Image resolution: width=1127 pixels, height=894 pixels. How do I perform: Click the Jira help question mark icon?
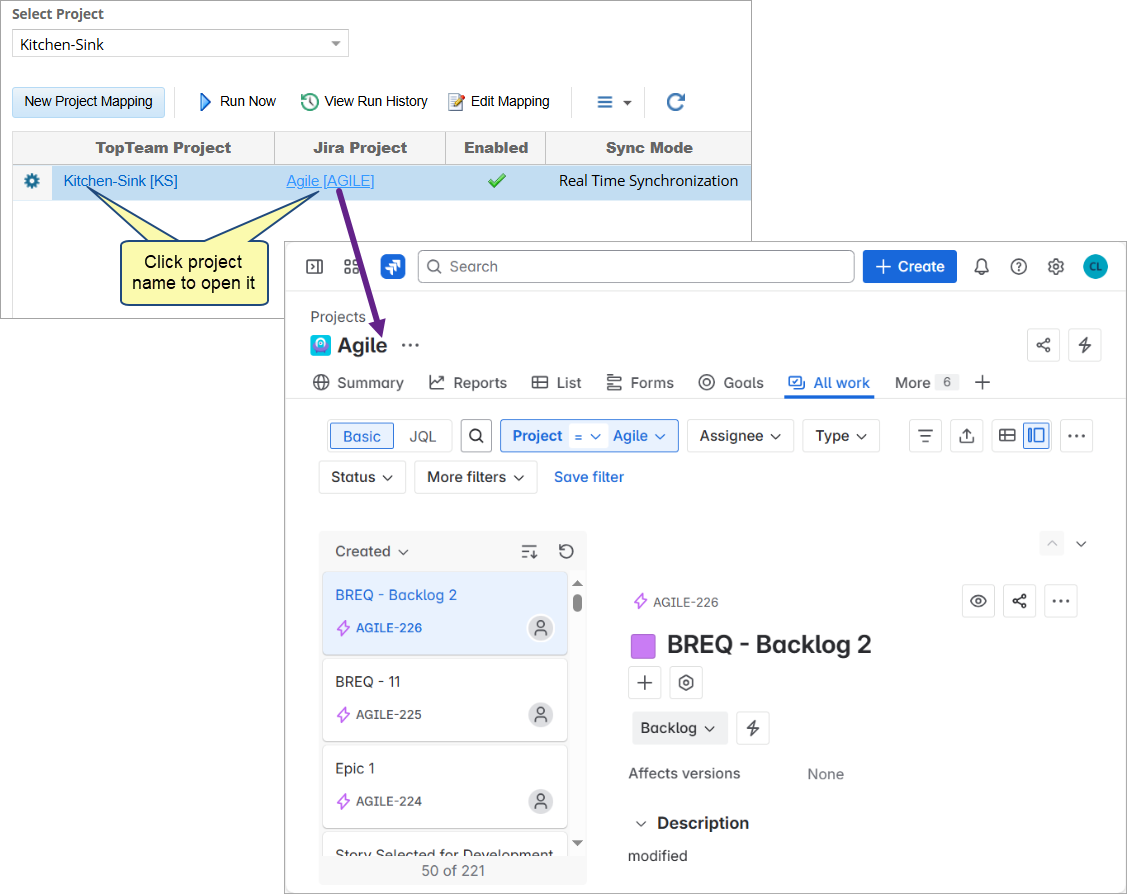[x=1018, y=266]
